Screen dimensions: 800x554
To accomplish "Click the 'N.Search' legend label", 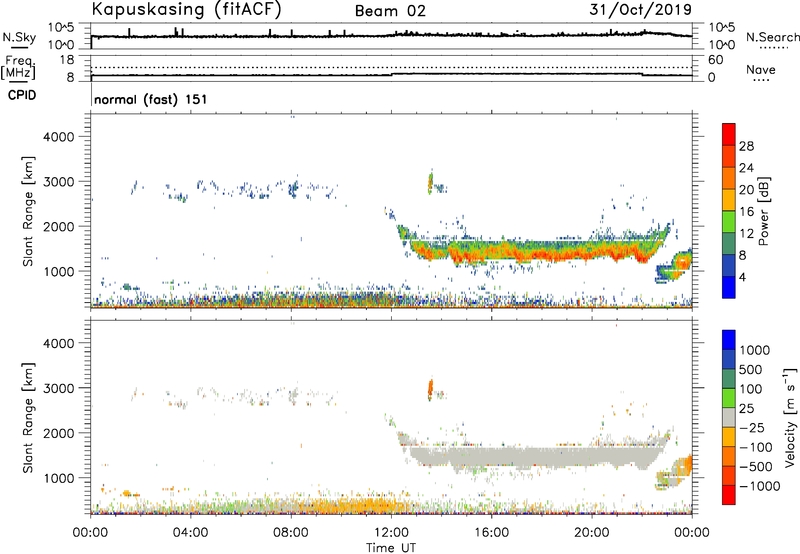I will (772, 37).
